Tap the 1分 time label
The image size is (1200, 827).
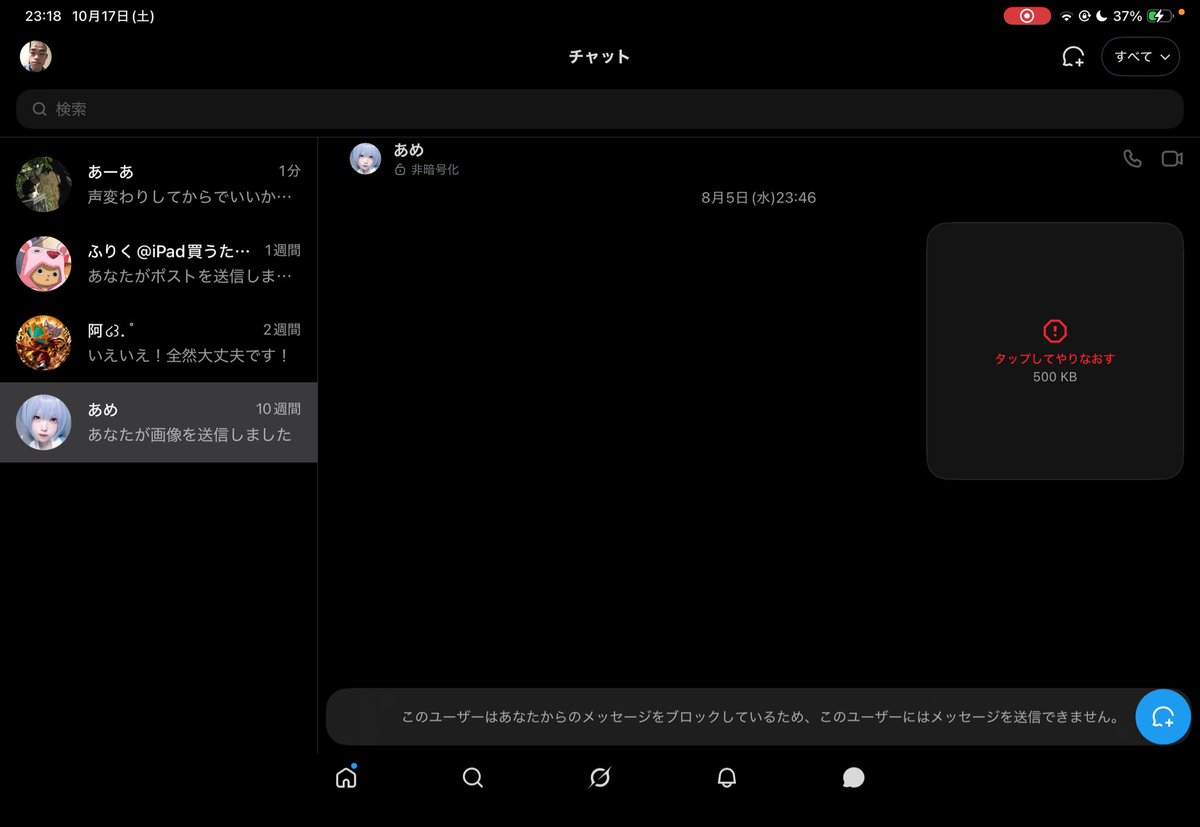coord(289,171)
